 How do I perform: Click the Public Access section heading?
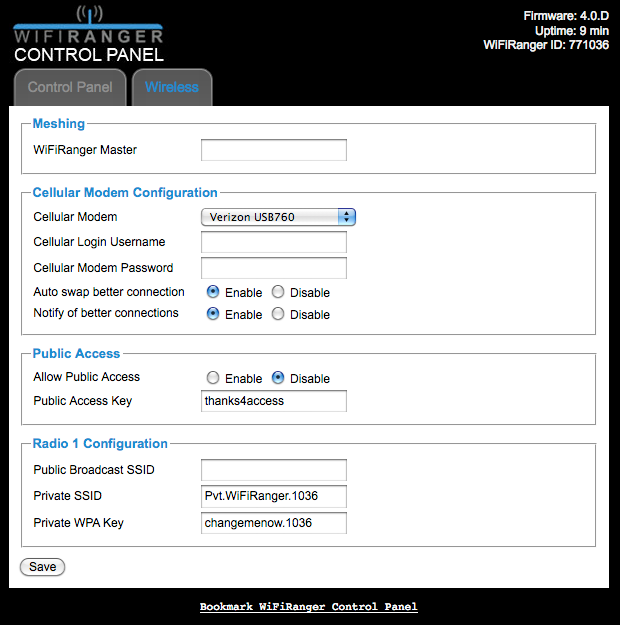tap(76, 354)
